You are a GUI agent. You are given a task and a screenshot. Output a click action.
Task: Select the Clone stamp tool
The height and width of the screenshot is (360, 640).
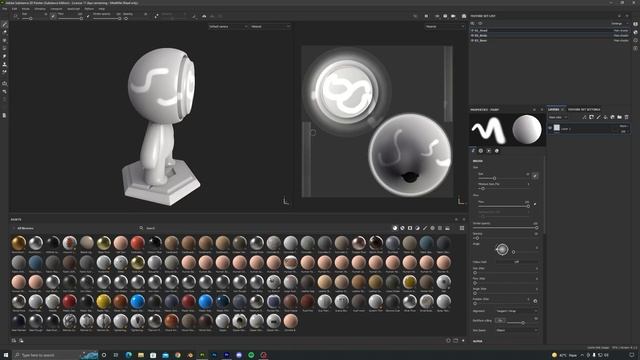(4, 64)
